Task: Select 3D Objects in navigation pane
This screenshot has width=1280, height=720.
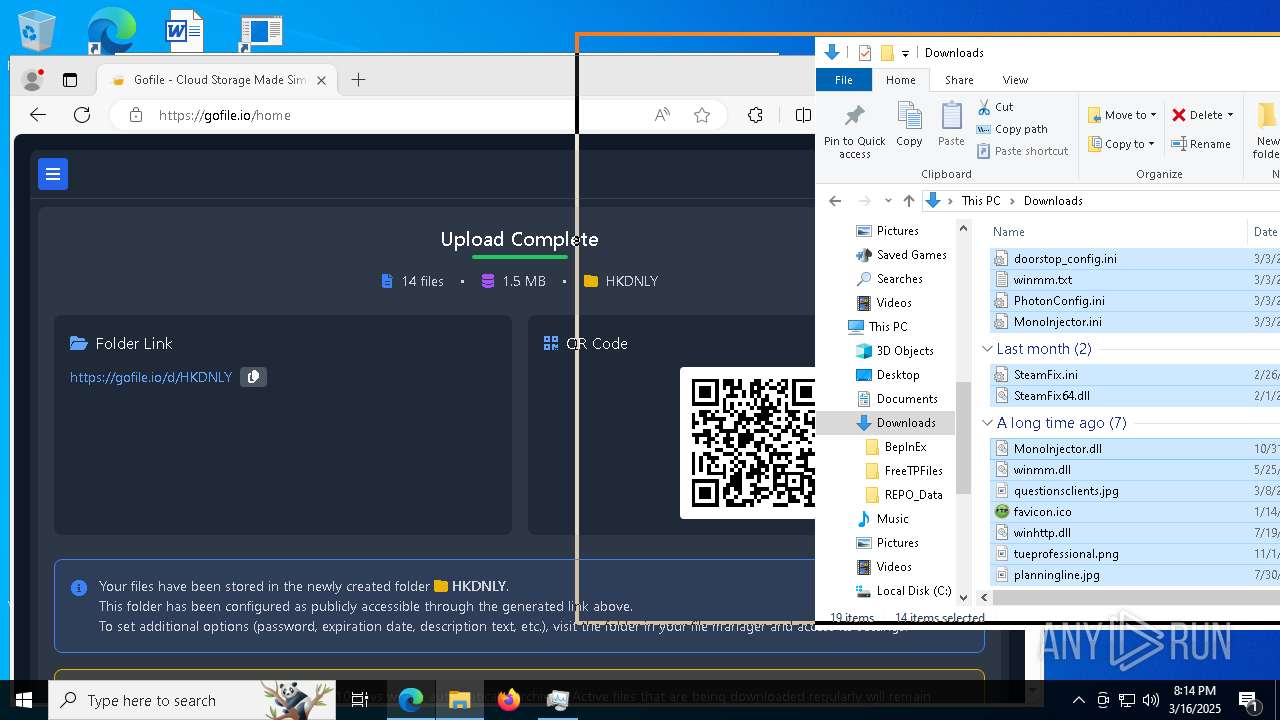Action: (x=905, y=351)
